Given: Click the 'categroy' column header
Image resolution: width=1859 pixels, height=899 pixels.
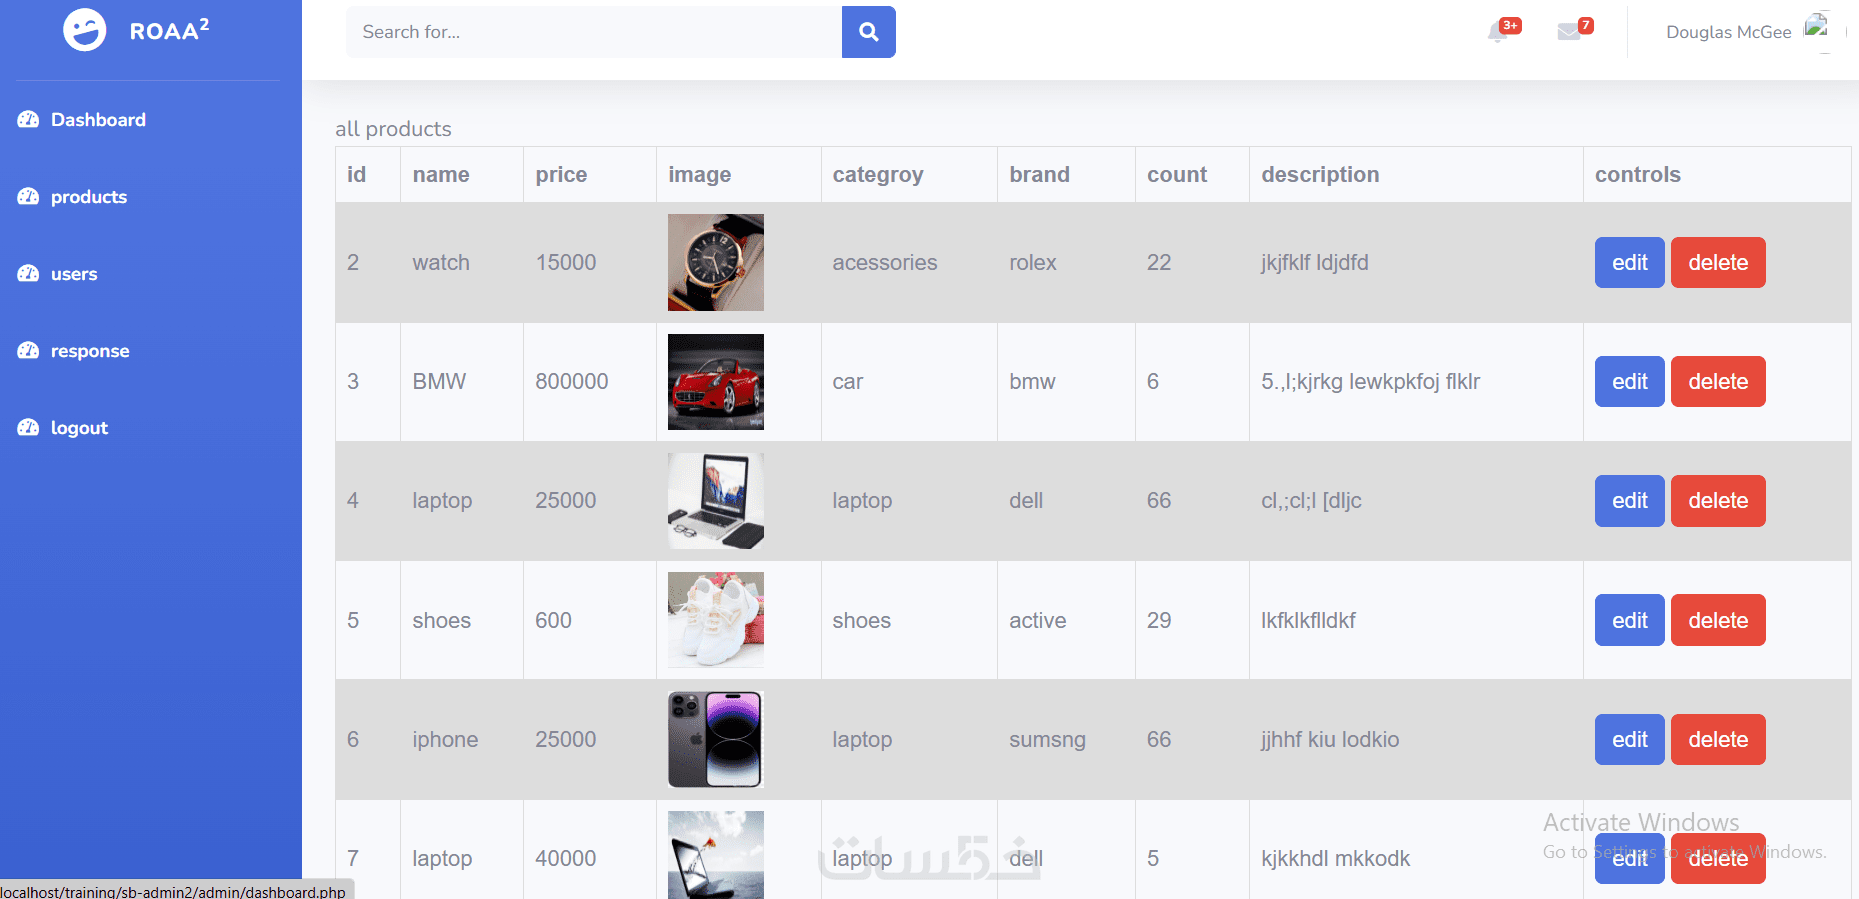Looking at the screenshot, I should [x=878, y=175].
